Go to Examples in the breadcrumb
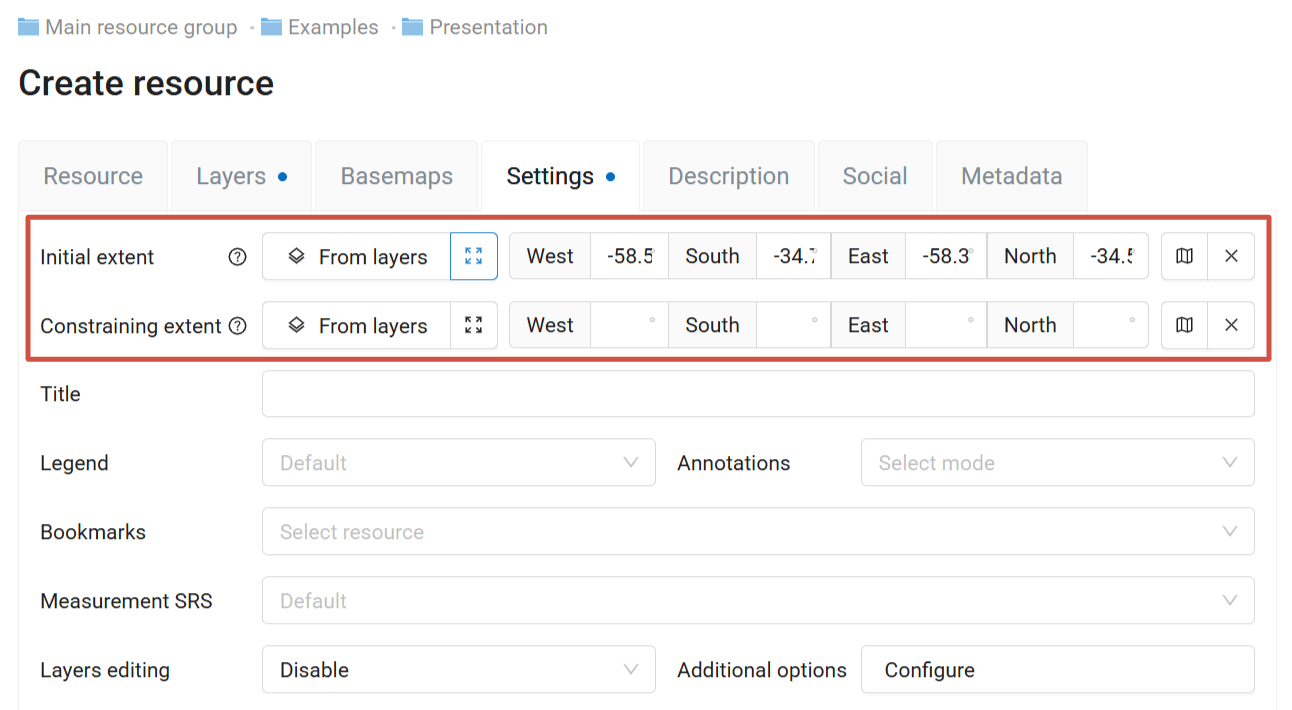 click(332, 27)
